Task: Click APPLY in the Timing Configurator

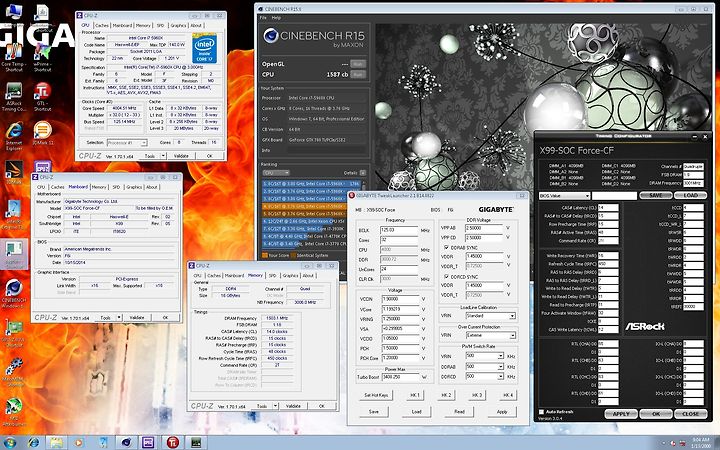Action: (621, 414)
